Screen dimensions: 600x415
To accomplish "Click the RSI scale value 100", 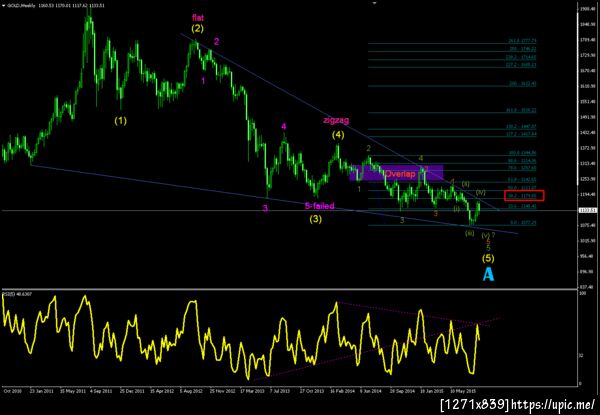I will click(583, 293).
